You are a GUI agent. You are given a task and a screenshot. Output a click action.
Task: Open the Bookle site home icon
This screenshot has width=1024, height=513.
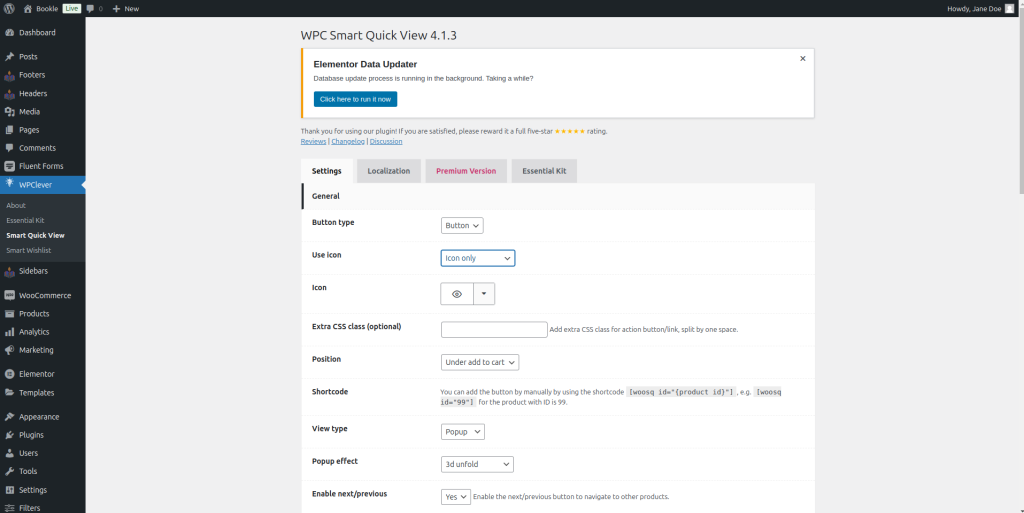pos(27,8)
